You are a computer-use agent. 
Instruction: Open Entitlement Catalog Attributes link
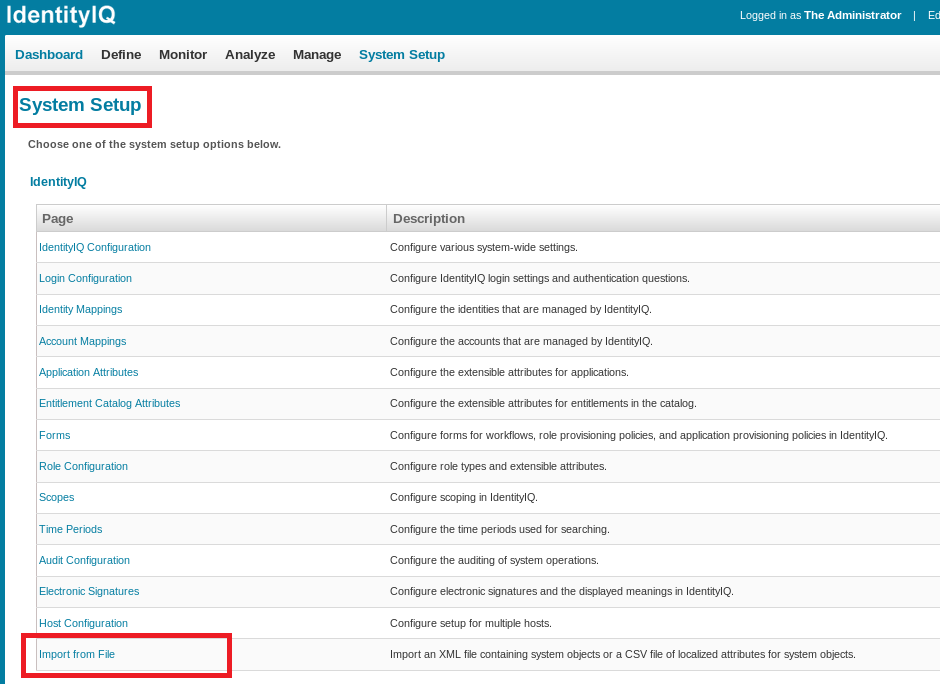pos(109,403)
